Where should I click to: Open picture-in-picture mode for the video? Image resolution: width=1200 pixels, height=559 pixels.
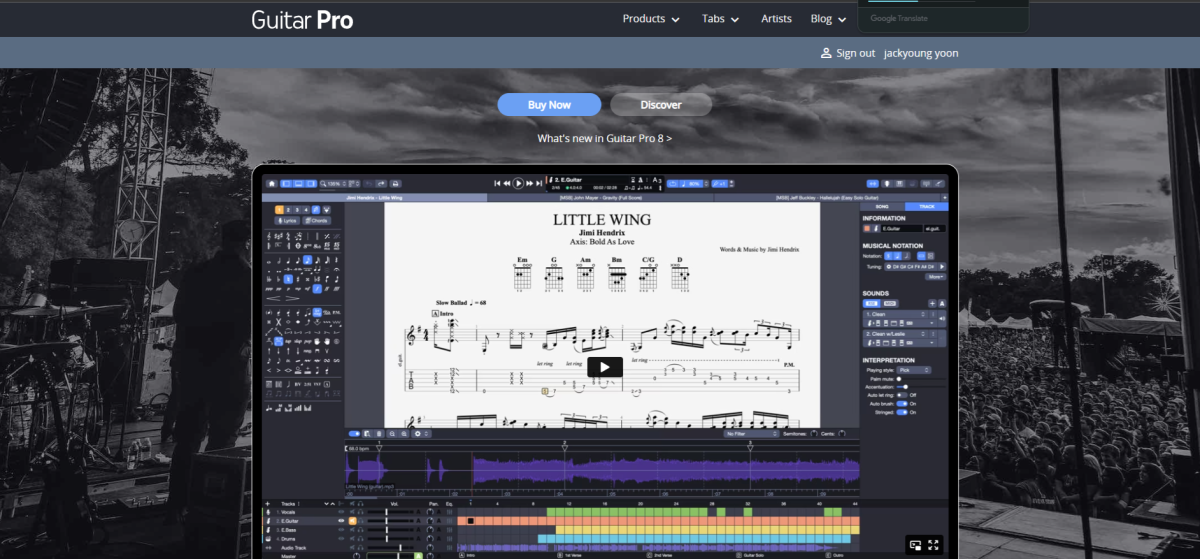(x=914, y=545)
